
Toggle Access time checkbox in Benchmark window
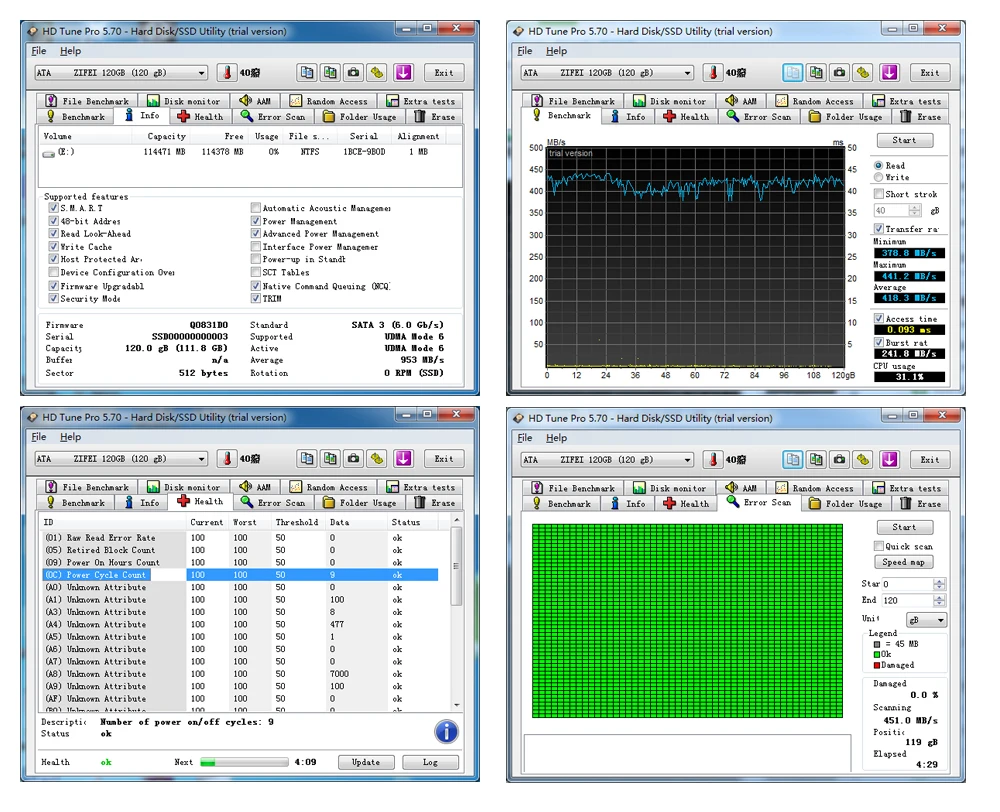879,318
